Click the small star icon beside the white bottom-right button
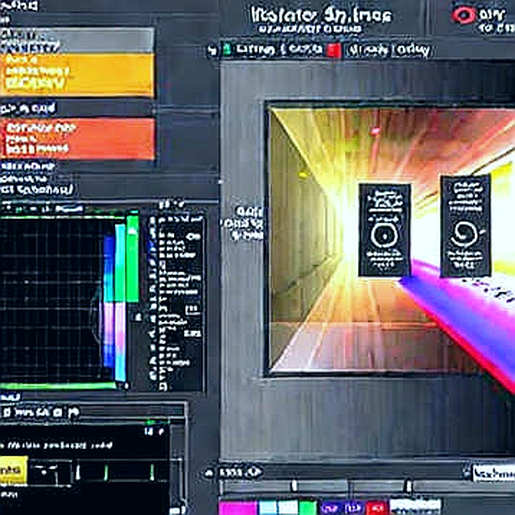This screenshot has height=515, width=515. coord(467,472)
